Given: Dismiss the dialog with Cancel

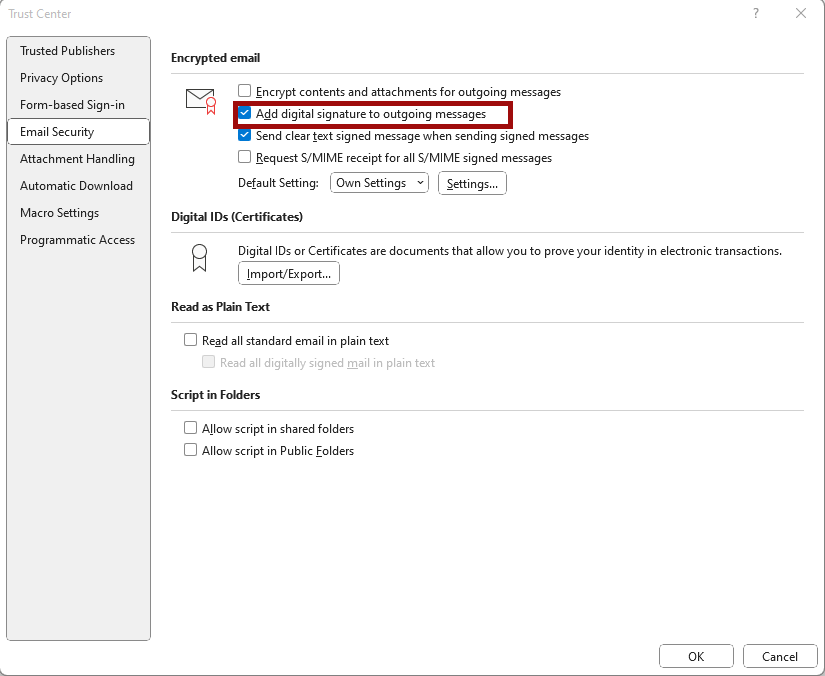Looking at the screenshot, I should click(779, 656).
